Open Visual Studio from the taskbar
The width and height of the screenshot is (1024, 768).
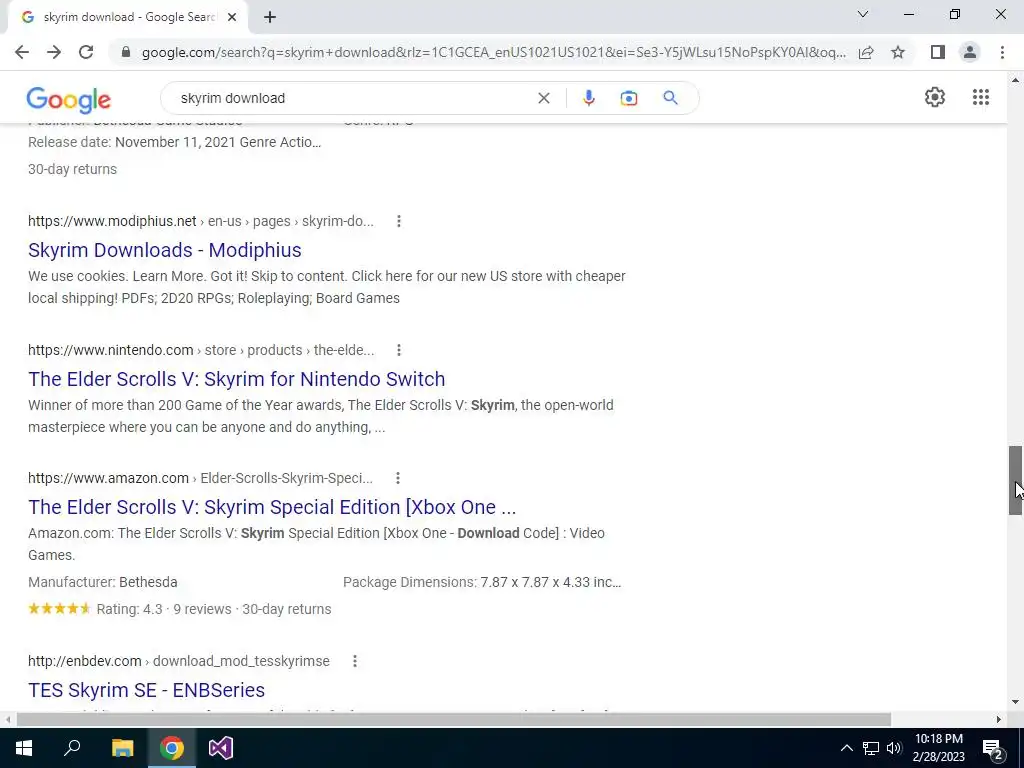[221, 748]
